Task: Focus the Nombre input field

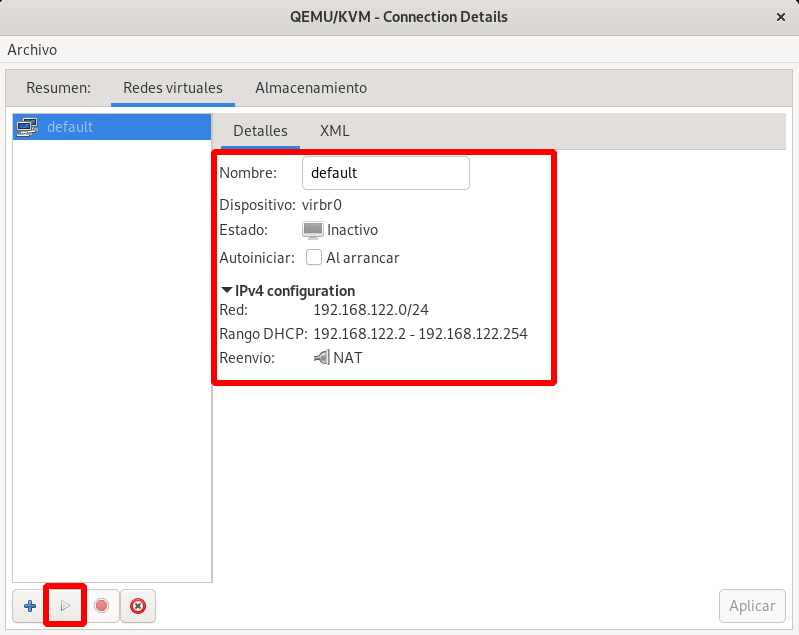Action: click(x=386, y=173)
